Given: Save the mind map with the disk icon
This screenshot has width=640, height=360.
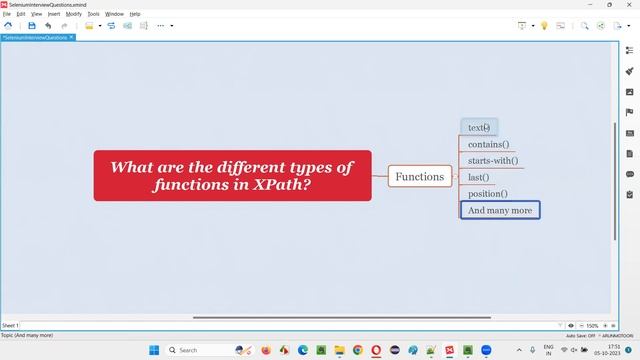Looking at the screenshot, I should [32, 26].
